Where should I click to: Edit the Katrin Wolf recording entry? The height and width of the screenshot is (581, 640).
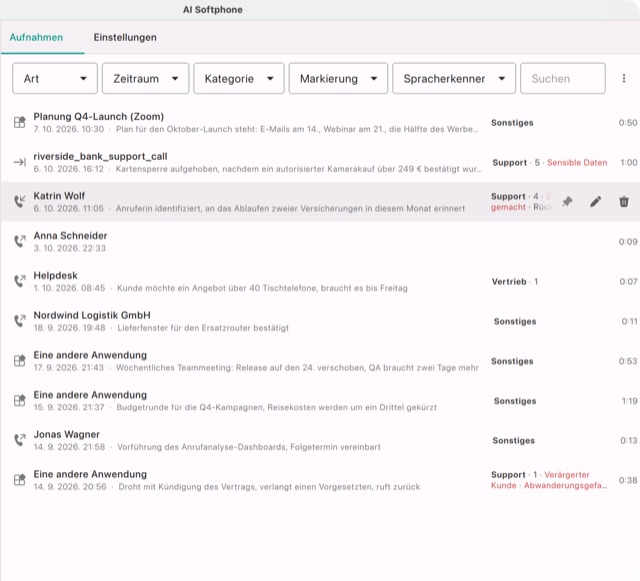pos(596,202)
